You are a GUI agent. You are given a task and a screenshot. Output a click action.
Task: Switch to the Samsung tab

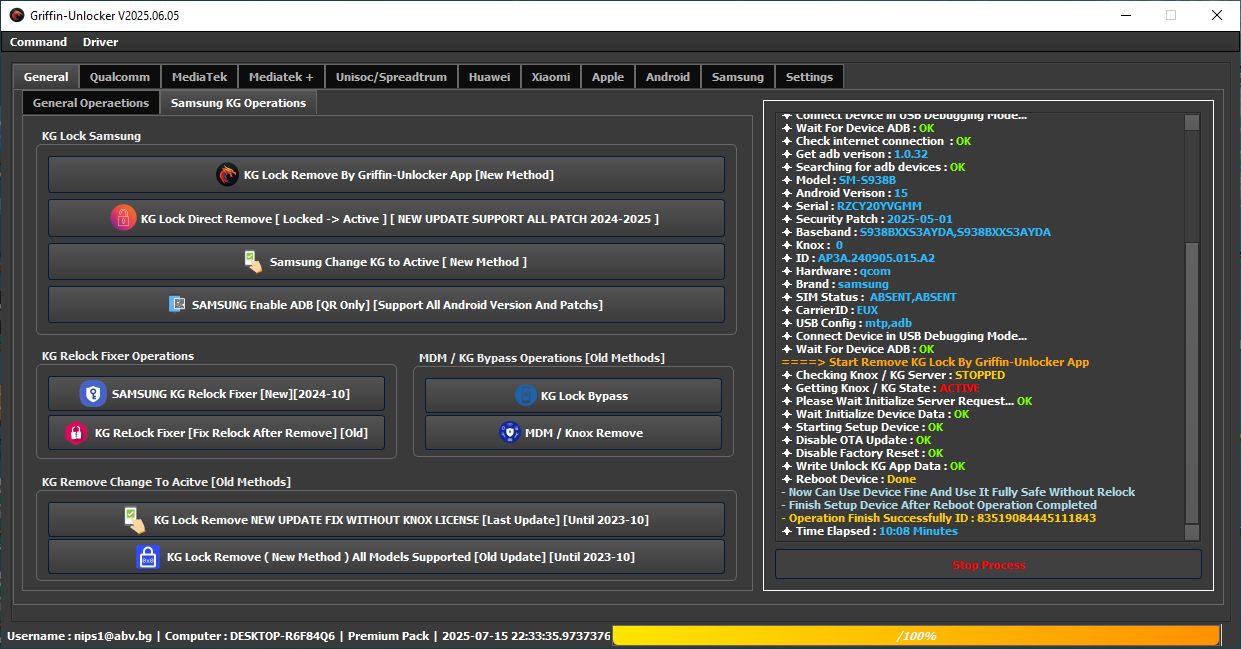click(738, 77)
